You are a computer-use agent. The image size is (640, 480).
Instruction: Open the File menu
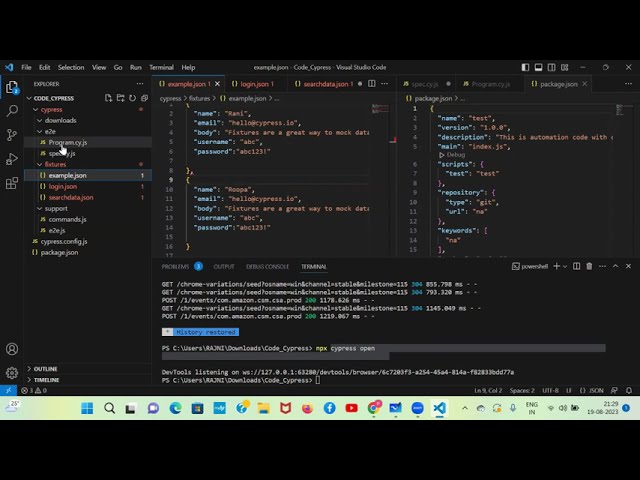tap(26, 67)
